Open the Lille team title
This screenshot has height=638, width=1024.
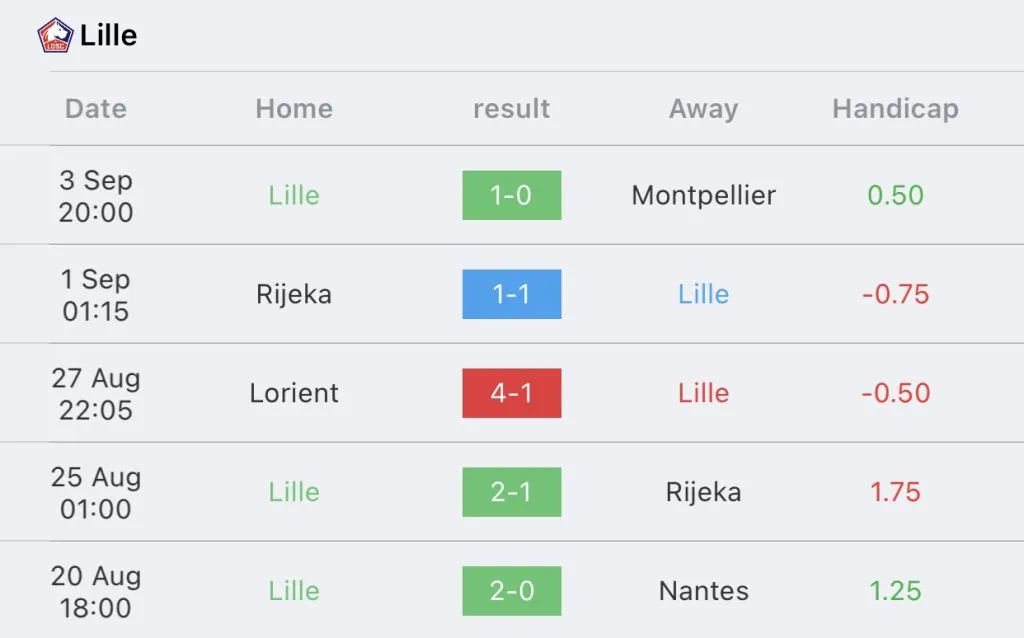(109, 36)
